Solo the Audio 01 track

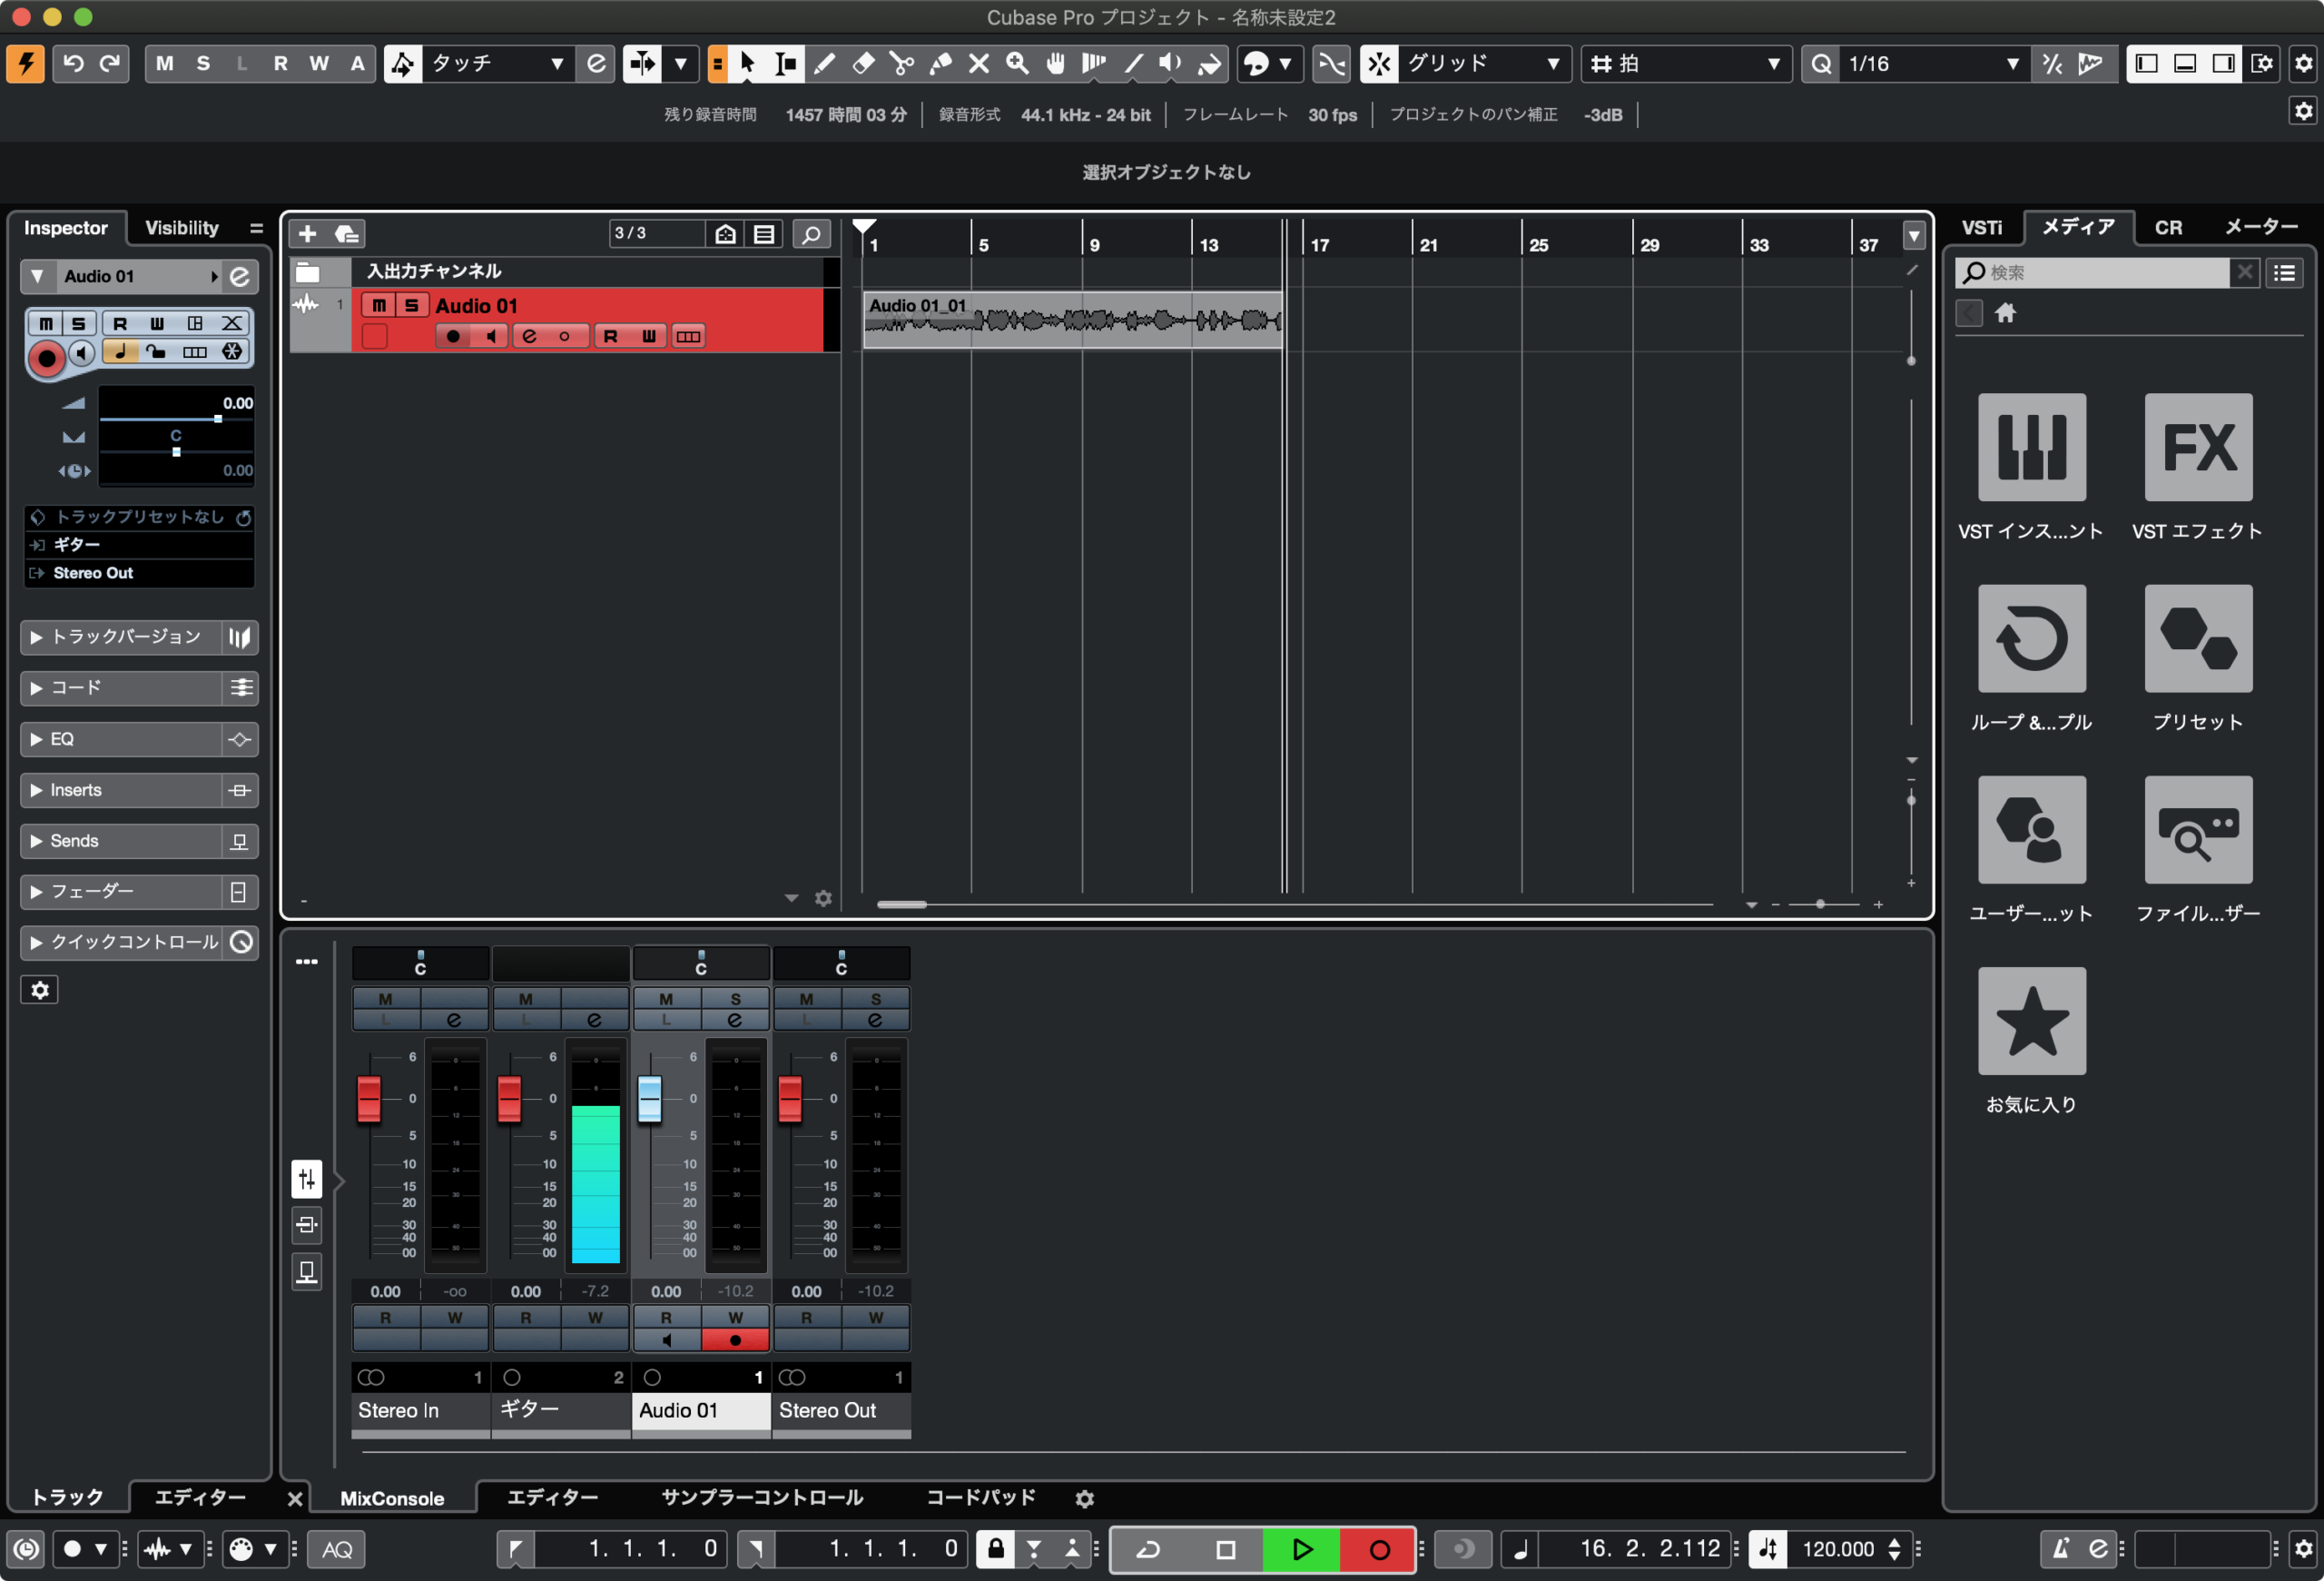[411, 305]
